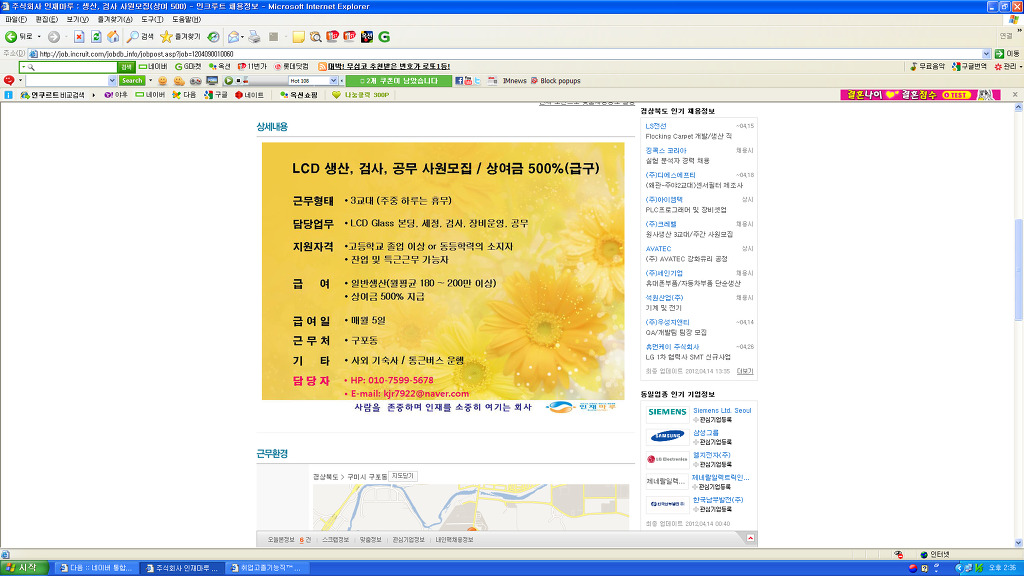This screenshot has width=1024, height=576.
Task: Expand the Search button options arrow
Action: click(x=150, y=81)
